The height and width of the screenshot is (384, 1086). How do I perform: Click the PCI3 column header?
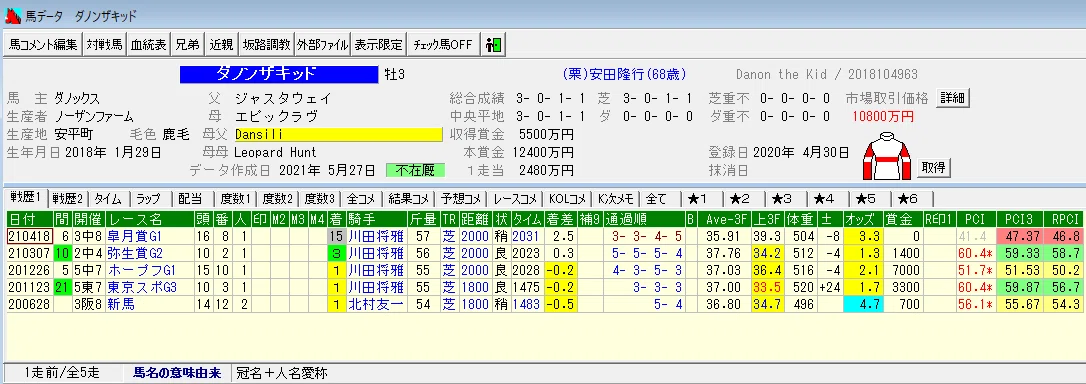click(1020, 220)
